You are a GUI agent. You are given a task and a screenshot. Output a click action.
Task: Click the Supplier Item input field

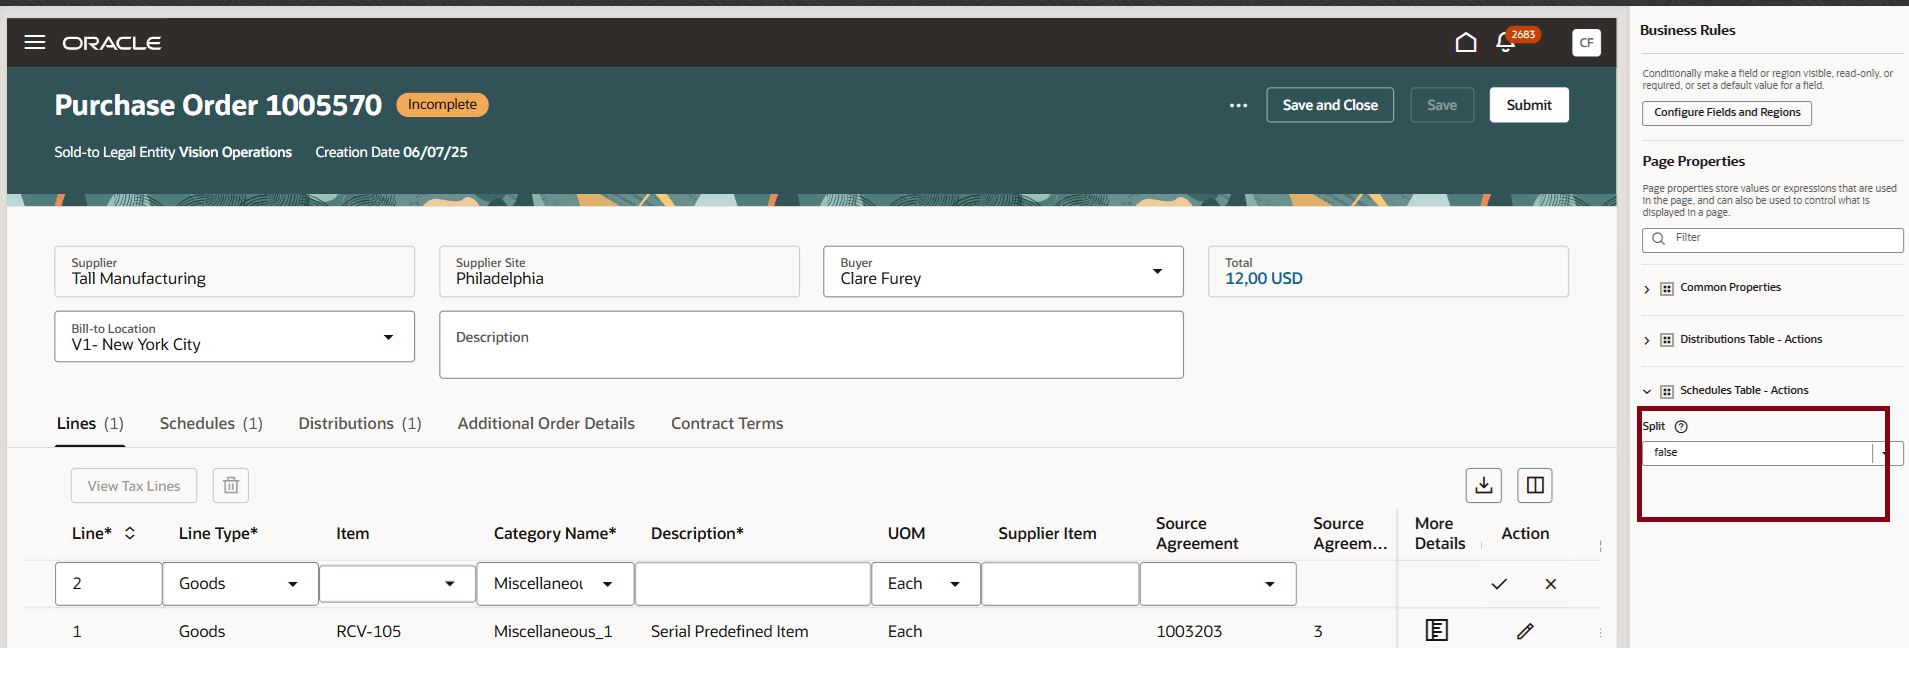[1060, 584]
